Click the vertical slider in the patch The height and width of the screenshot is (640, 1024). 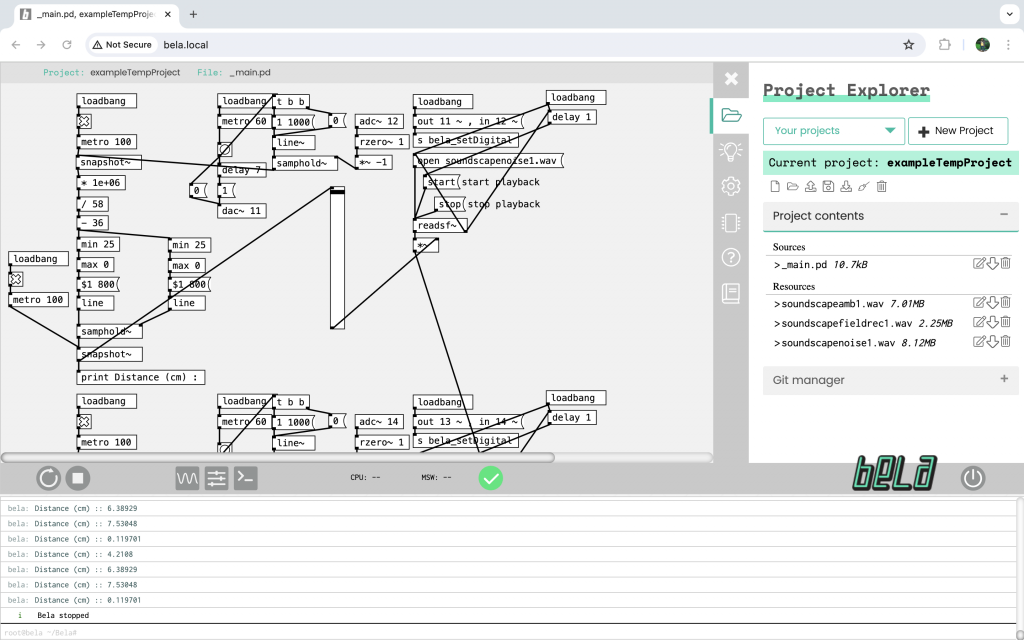337,258
